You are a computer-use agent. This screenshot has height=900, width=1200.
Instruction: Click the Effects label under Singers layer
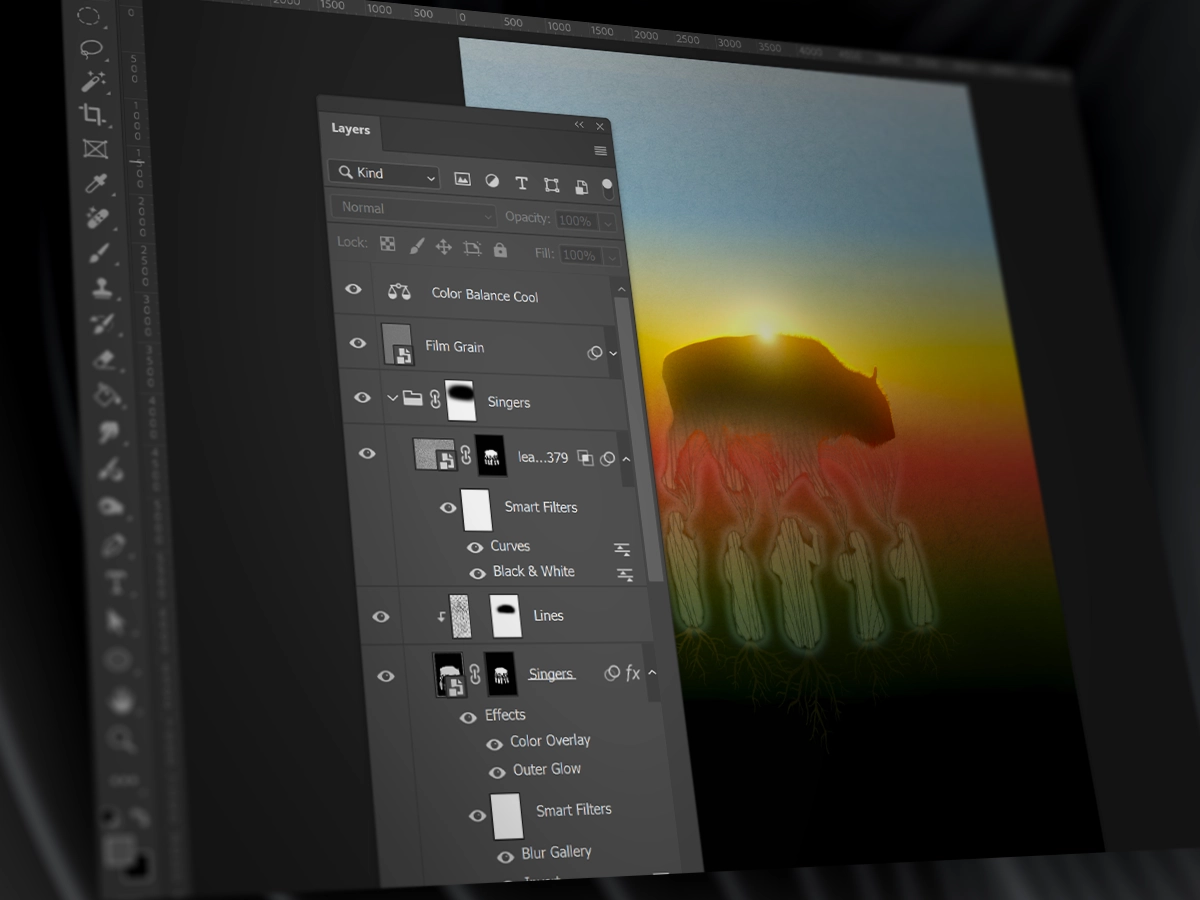[x=505, y=715]
